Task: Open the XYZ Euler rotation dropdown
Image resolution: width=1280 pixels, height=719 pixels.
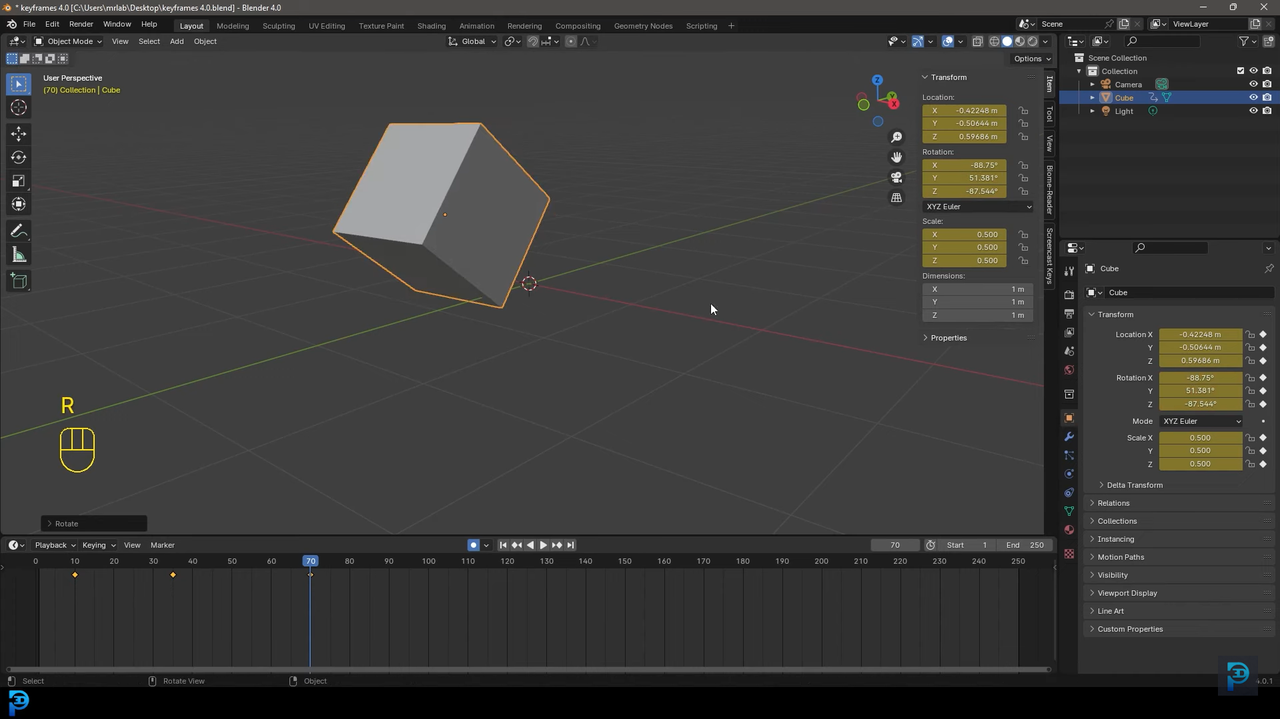Action: [1202, 421]
